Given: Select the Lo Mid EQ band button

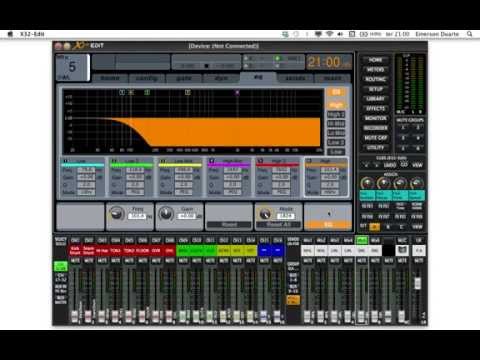Looking at the screenshot, I should (x=336, y=133).
